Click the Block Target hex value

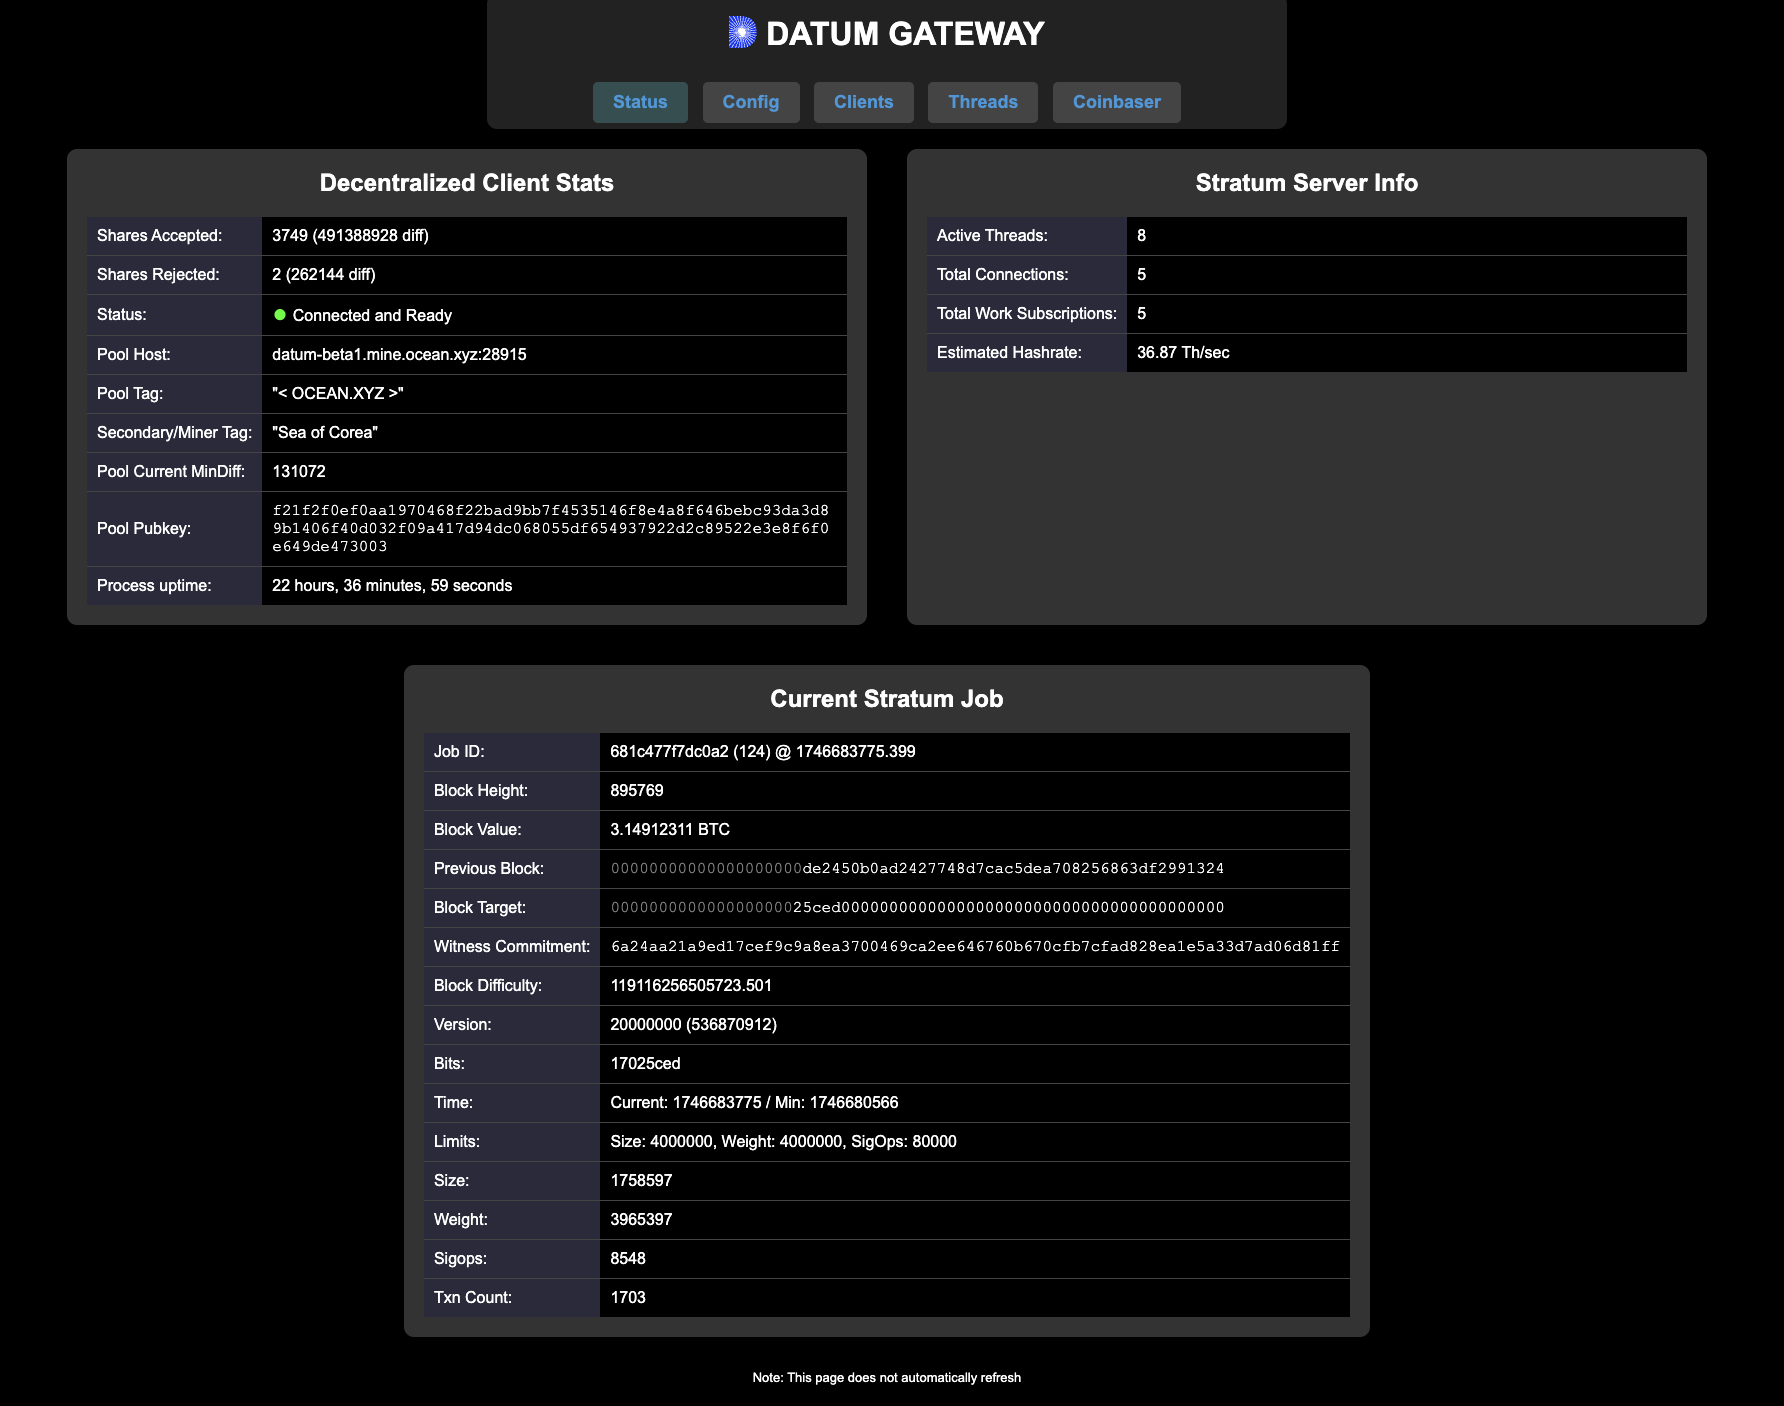[917, 908]
